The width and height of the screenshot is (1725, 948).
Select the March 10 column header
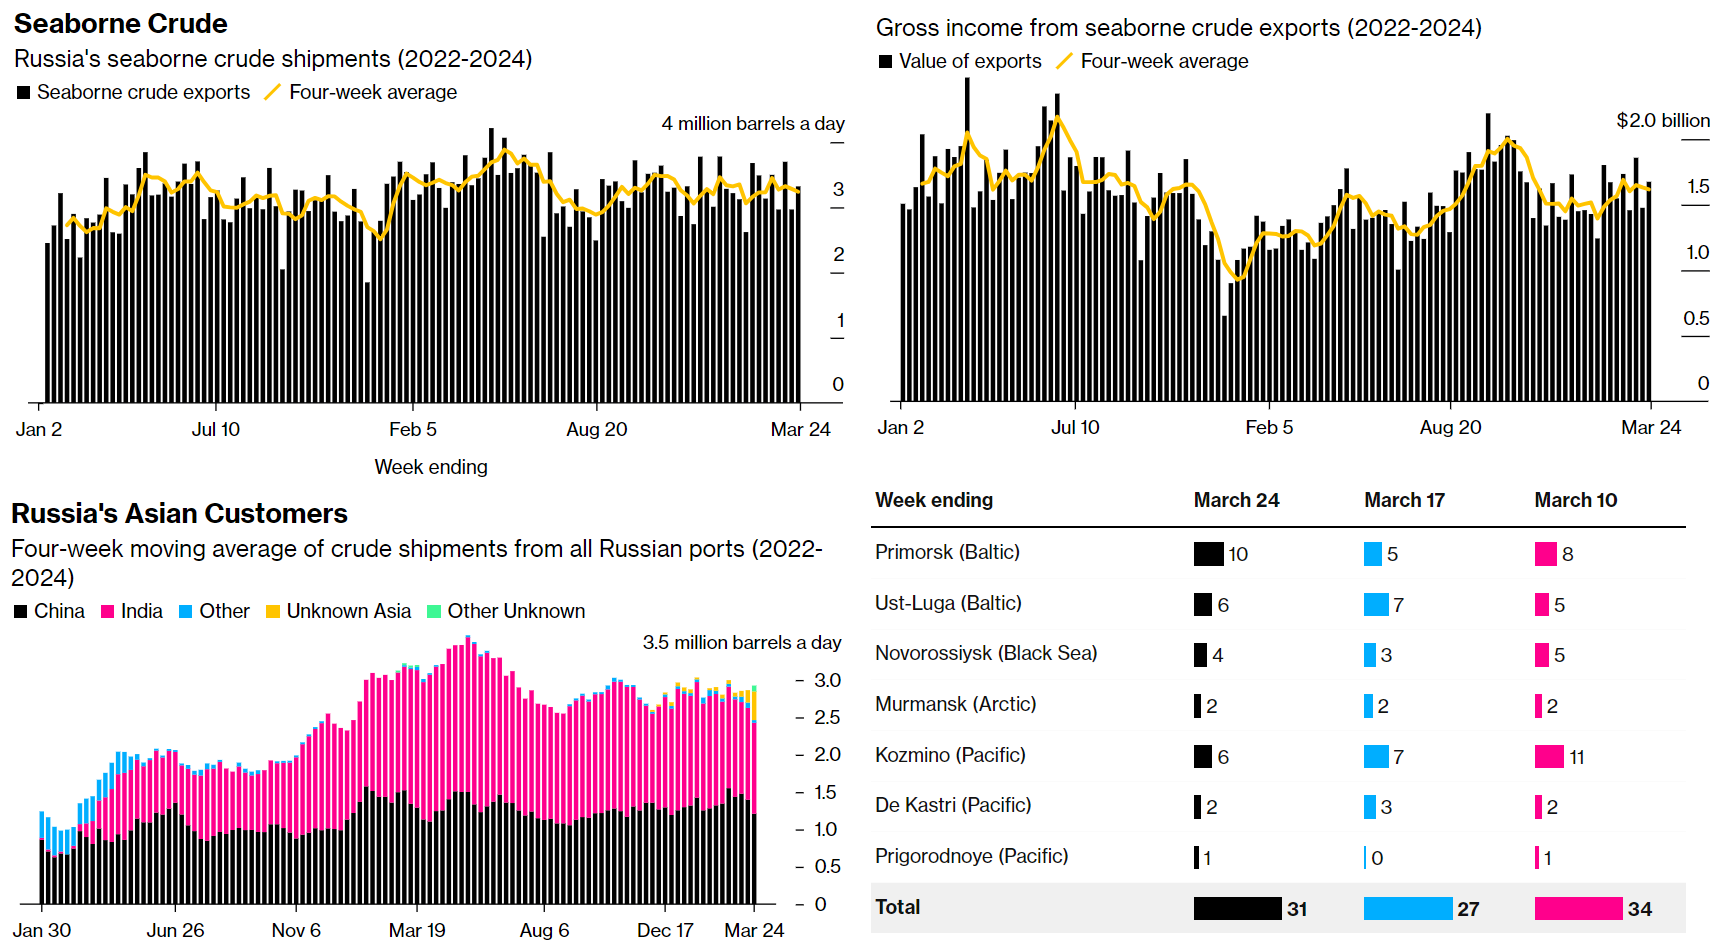[1575, 500]
